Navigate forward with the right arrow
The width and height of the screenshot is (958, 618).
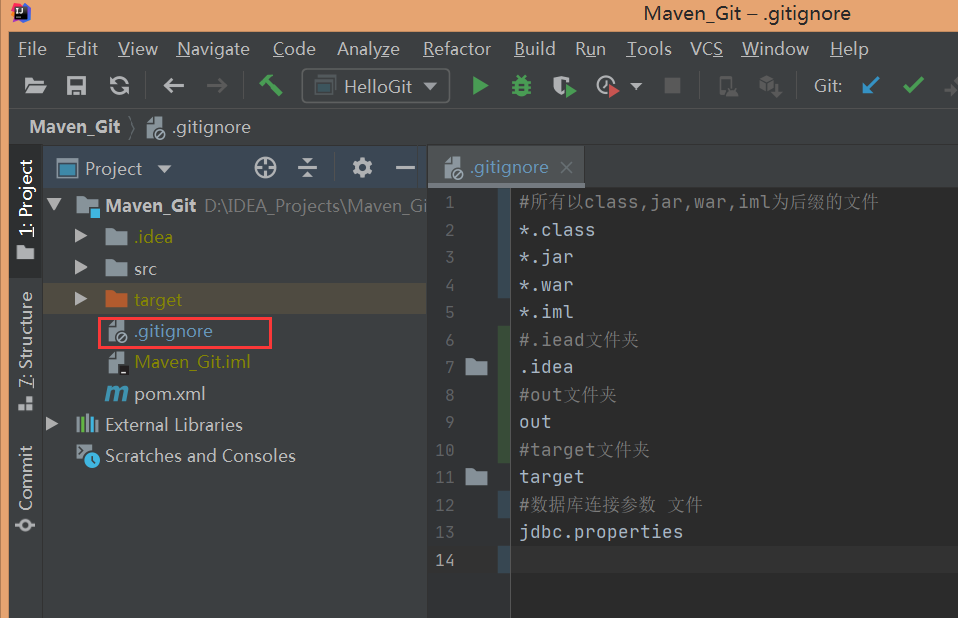[x=217, y=86]
